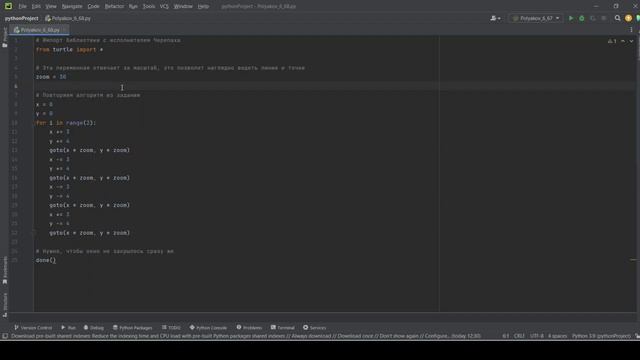This screenshot has width=640, height=360.
Task: Open the Terminal tool window
Action: click(282, 328)
